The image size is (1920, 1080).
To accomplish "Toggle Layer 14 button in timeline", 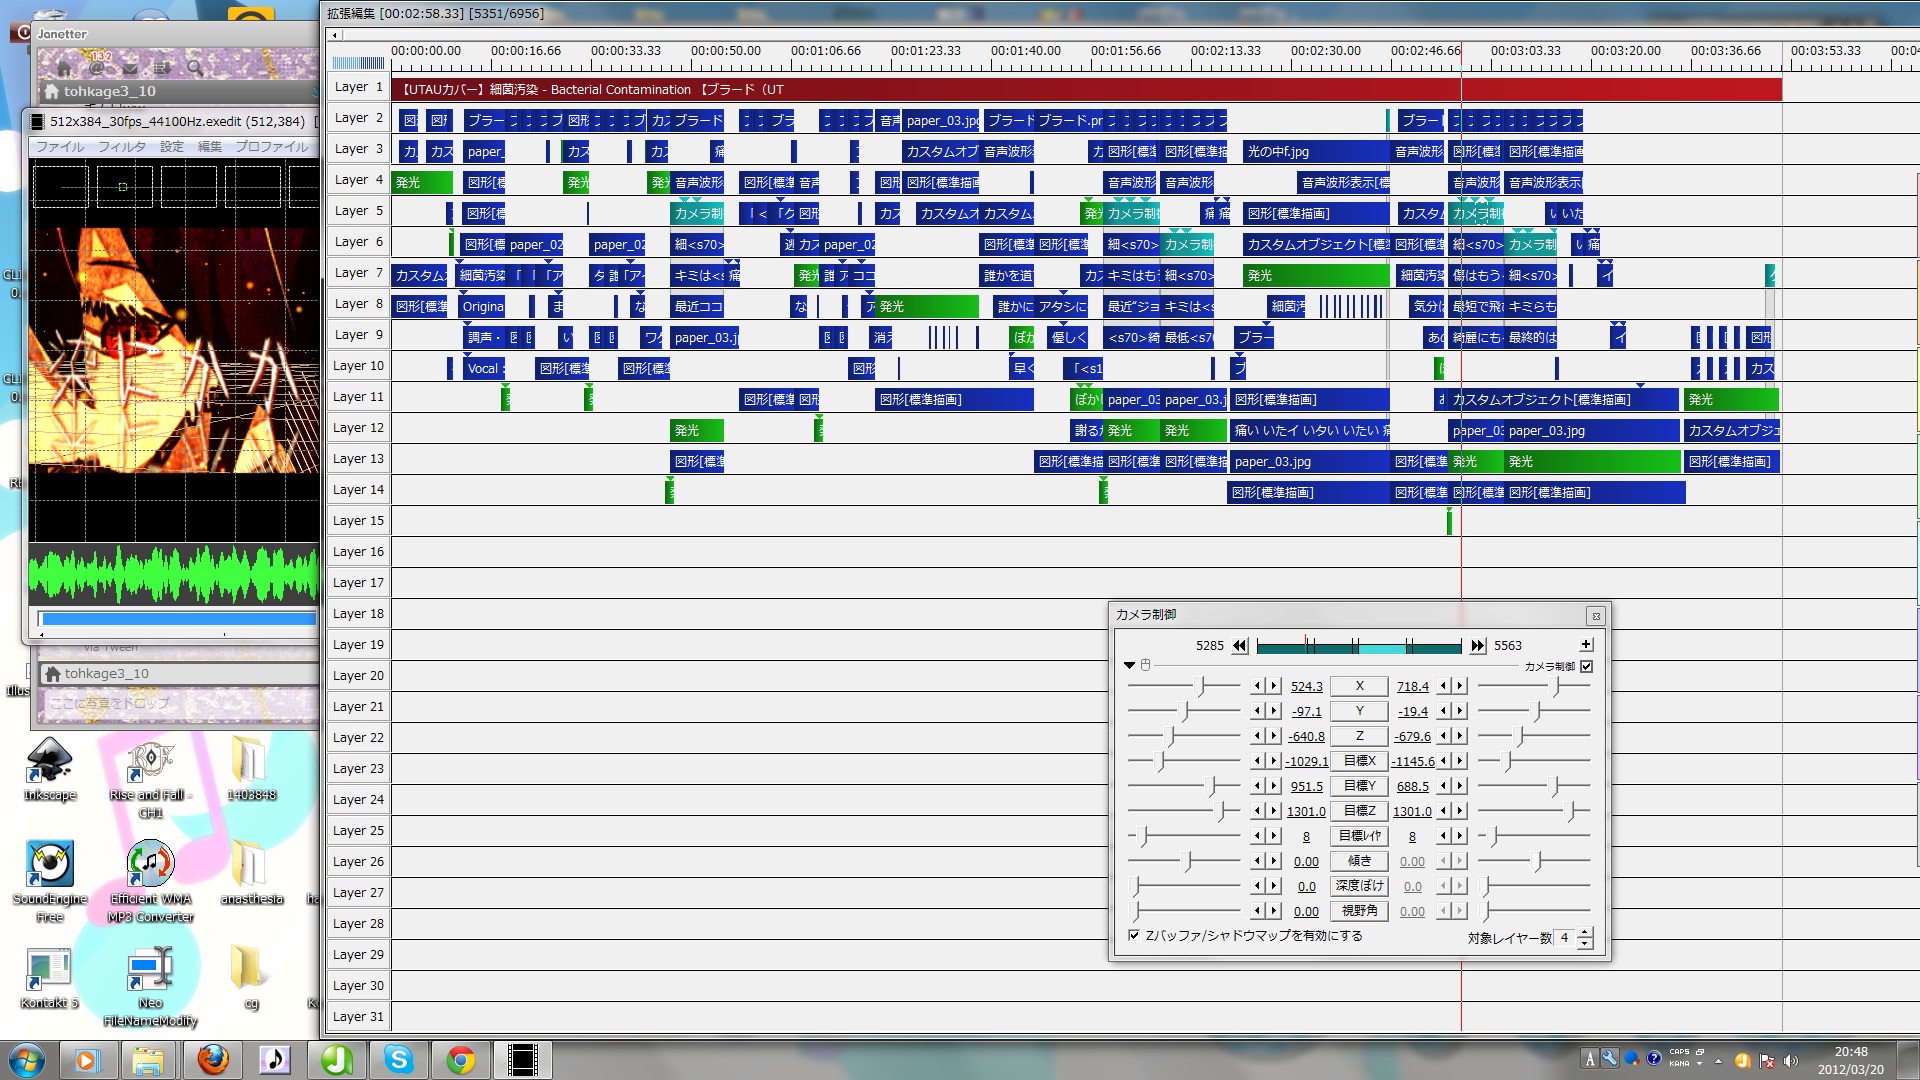I will tap(358, 490).
